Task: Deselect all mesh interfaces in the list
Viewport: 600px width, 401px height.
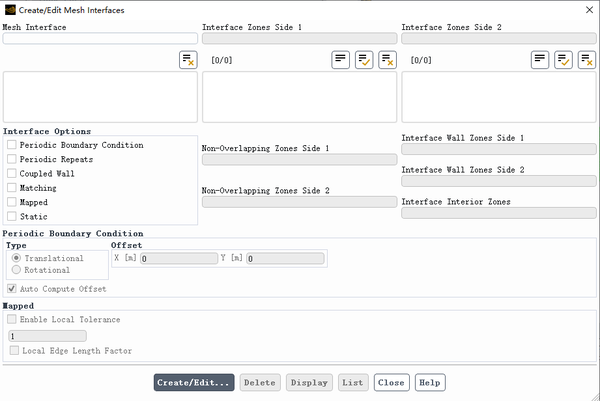Action: pos(188,60)
